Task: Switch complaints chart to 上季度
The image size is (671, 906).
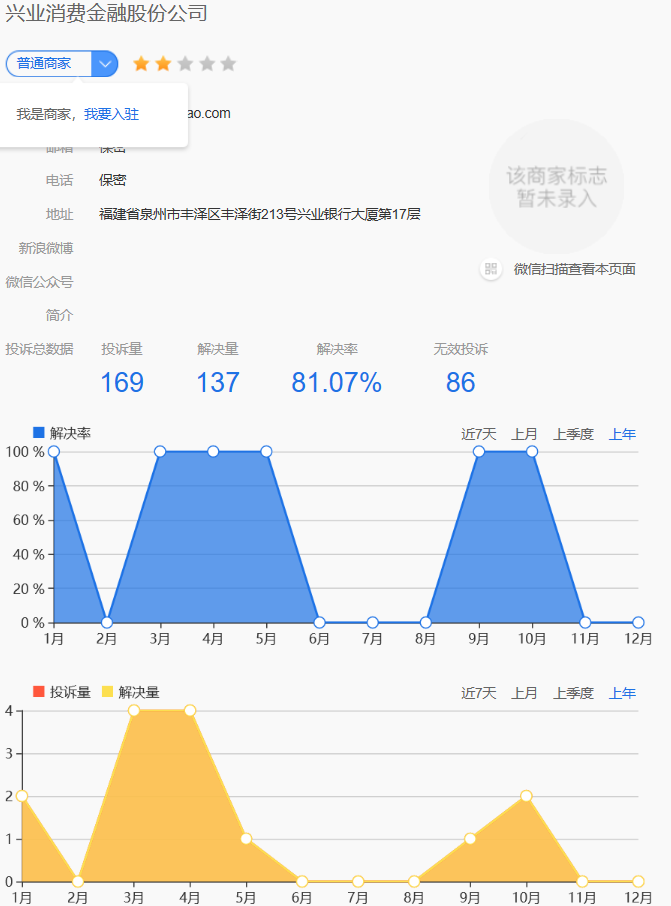Action: coord(573,693)
